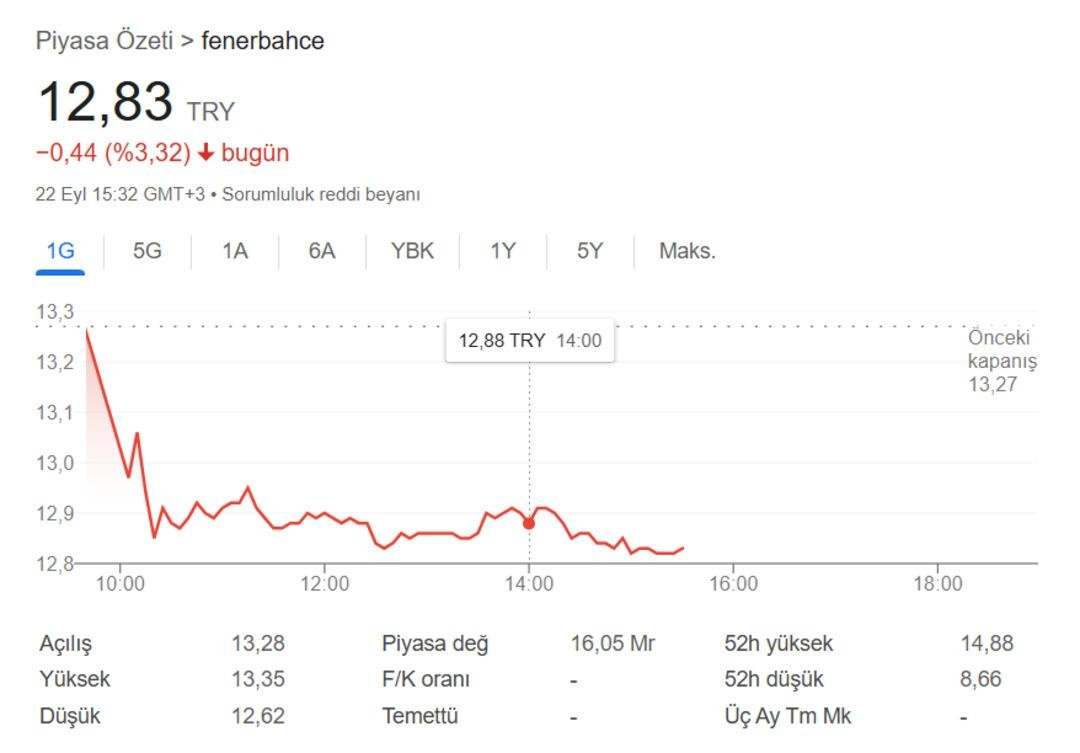Click the 10:00 axis time label
Screen dimensions: 1080x753
coord(120,584)
